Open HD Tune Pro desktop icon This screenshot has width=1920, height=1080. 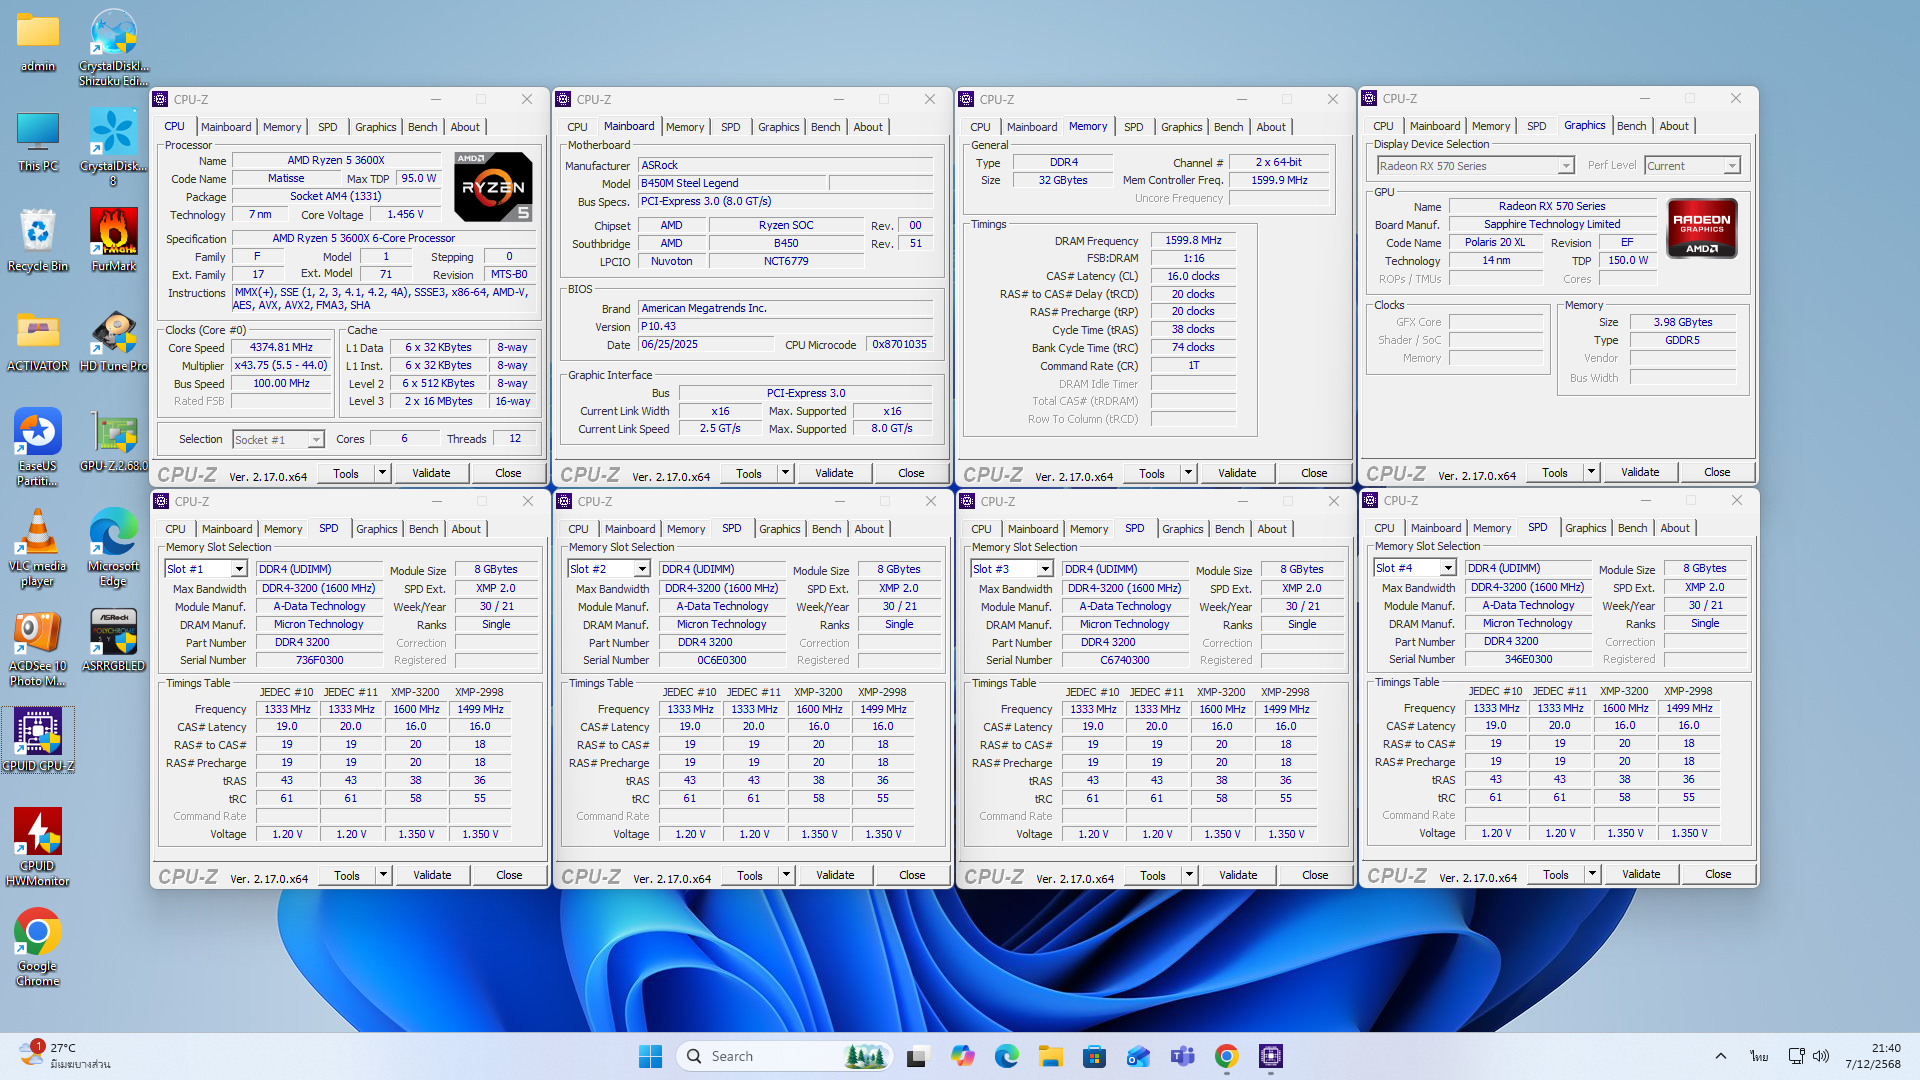tap(113, 338)
